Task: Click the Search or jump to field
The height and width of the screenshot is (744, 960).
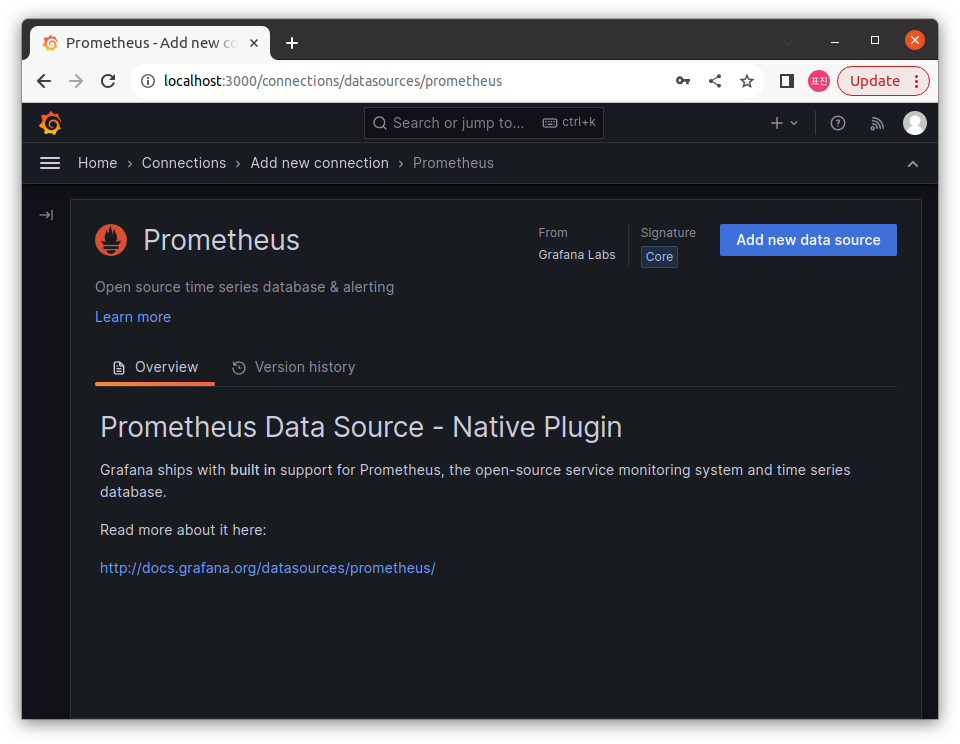Action: tap(484, 123)
